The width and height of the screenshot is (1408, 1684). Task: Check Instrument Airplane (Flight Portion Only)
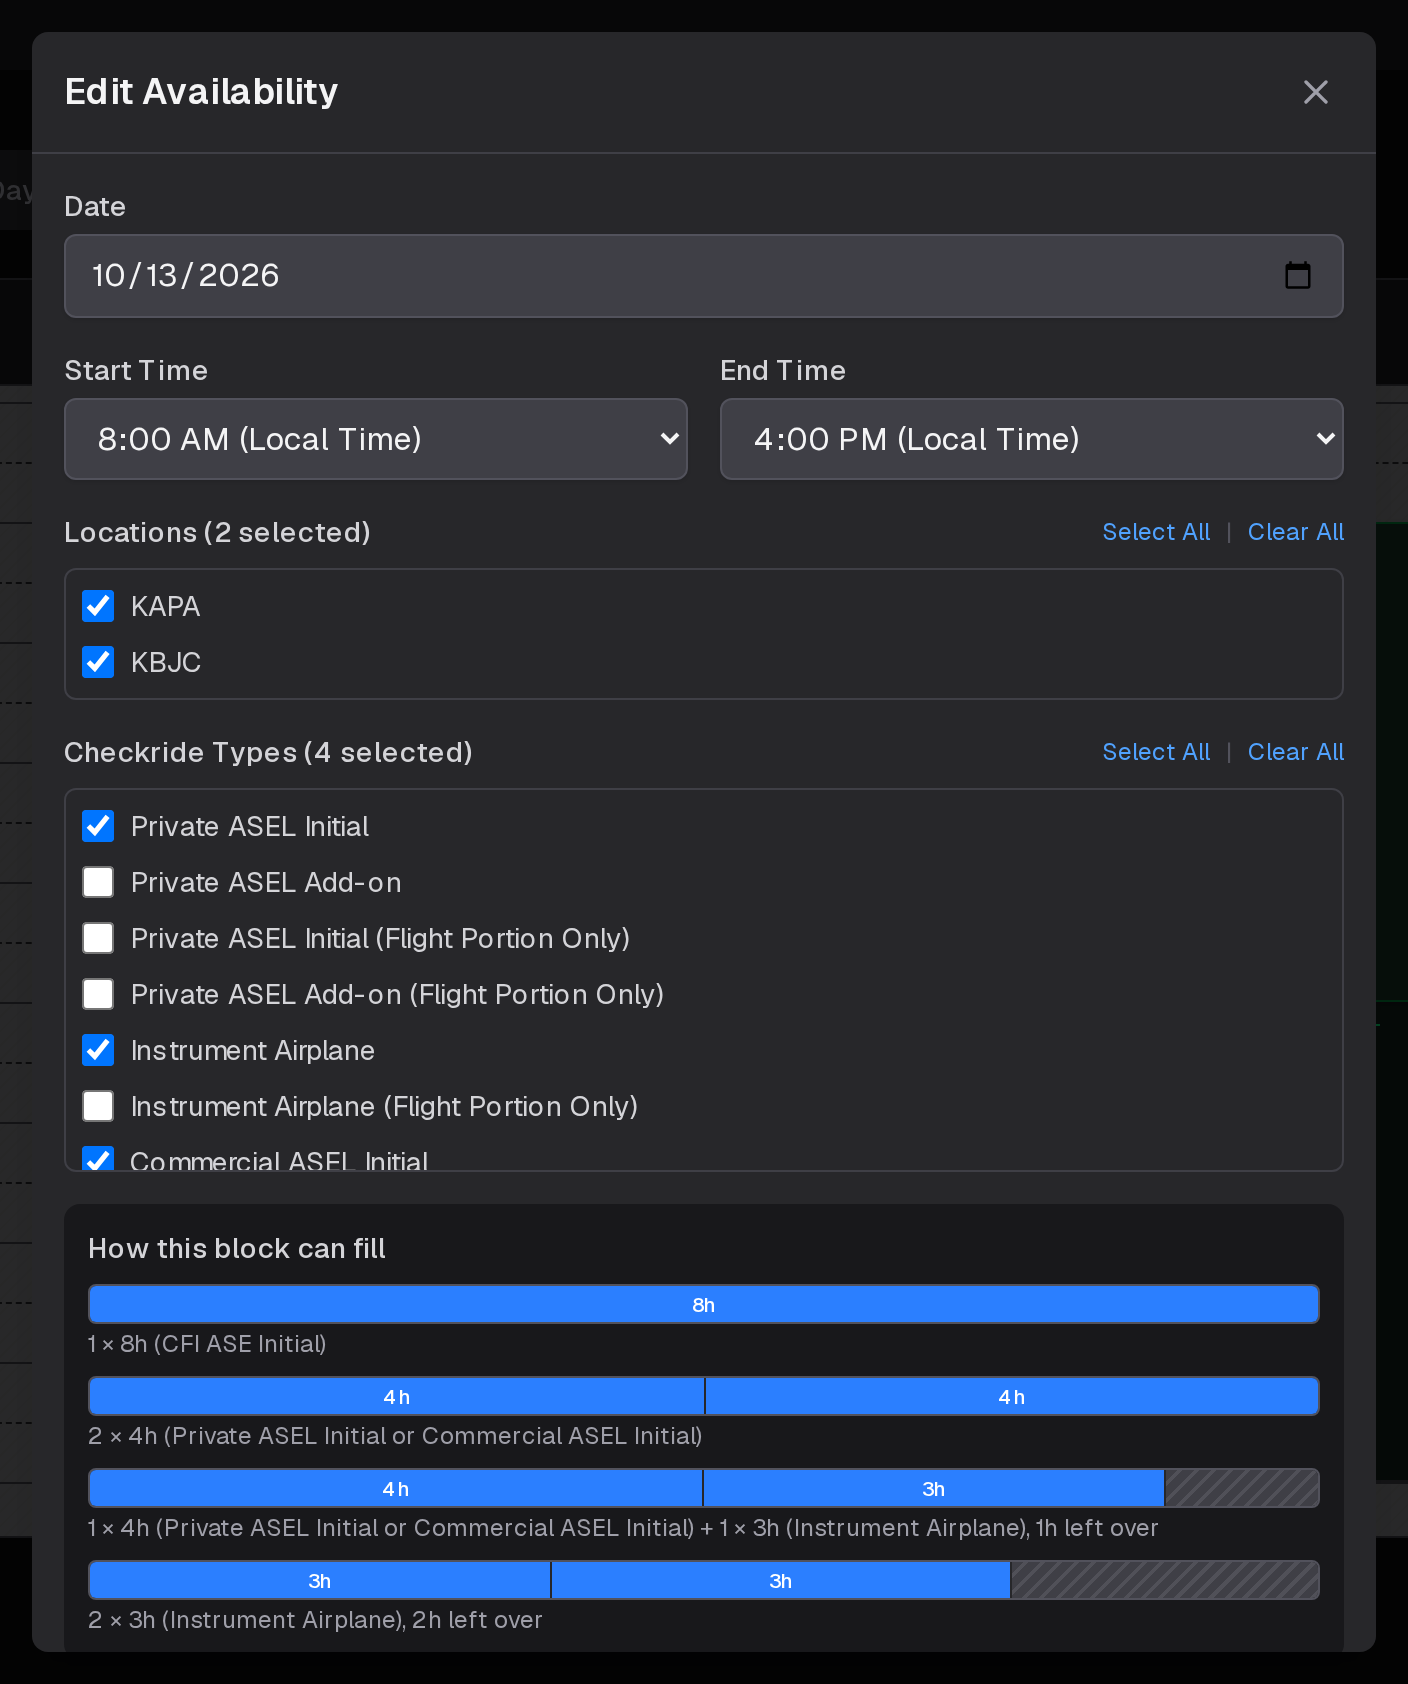click(x=98, y=1106)
